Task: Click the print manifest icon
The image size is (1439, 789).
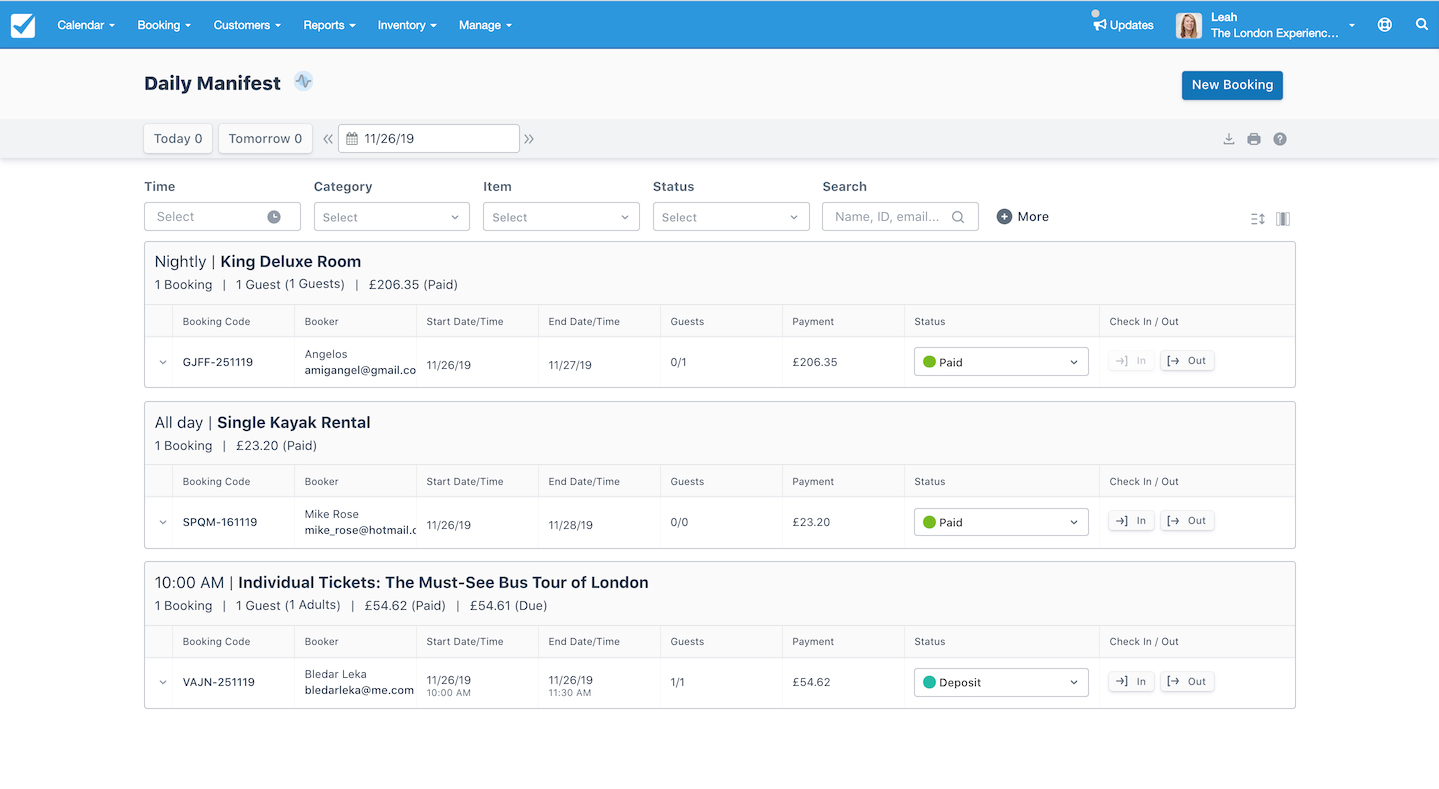Action: tap(1254, 139)
